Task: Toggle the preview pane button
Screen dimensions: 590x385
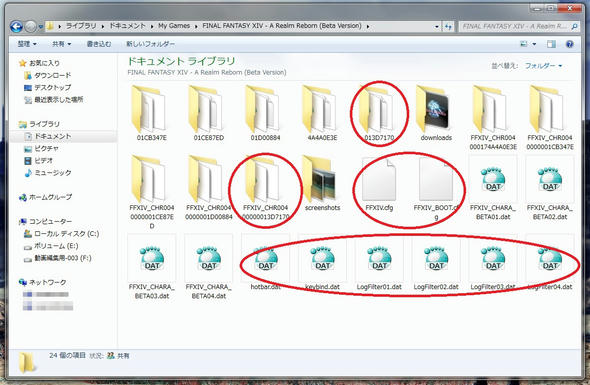Action: (551, 44)
